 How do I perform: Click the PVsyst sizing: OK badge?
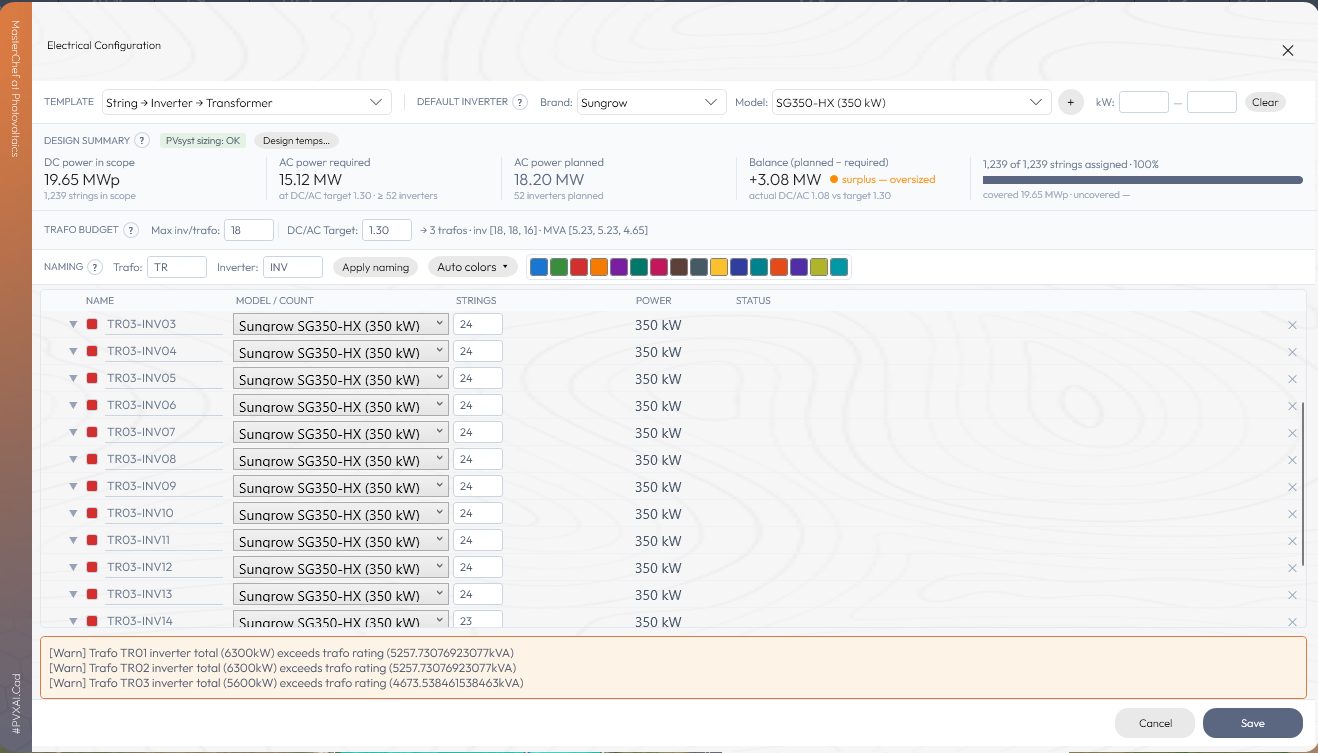point(203,140)
